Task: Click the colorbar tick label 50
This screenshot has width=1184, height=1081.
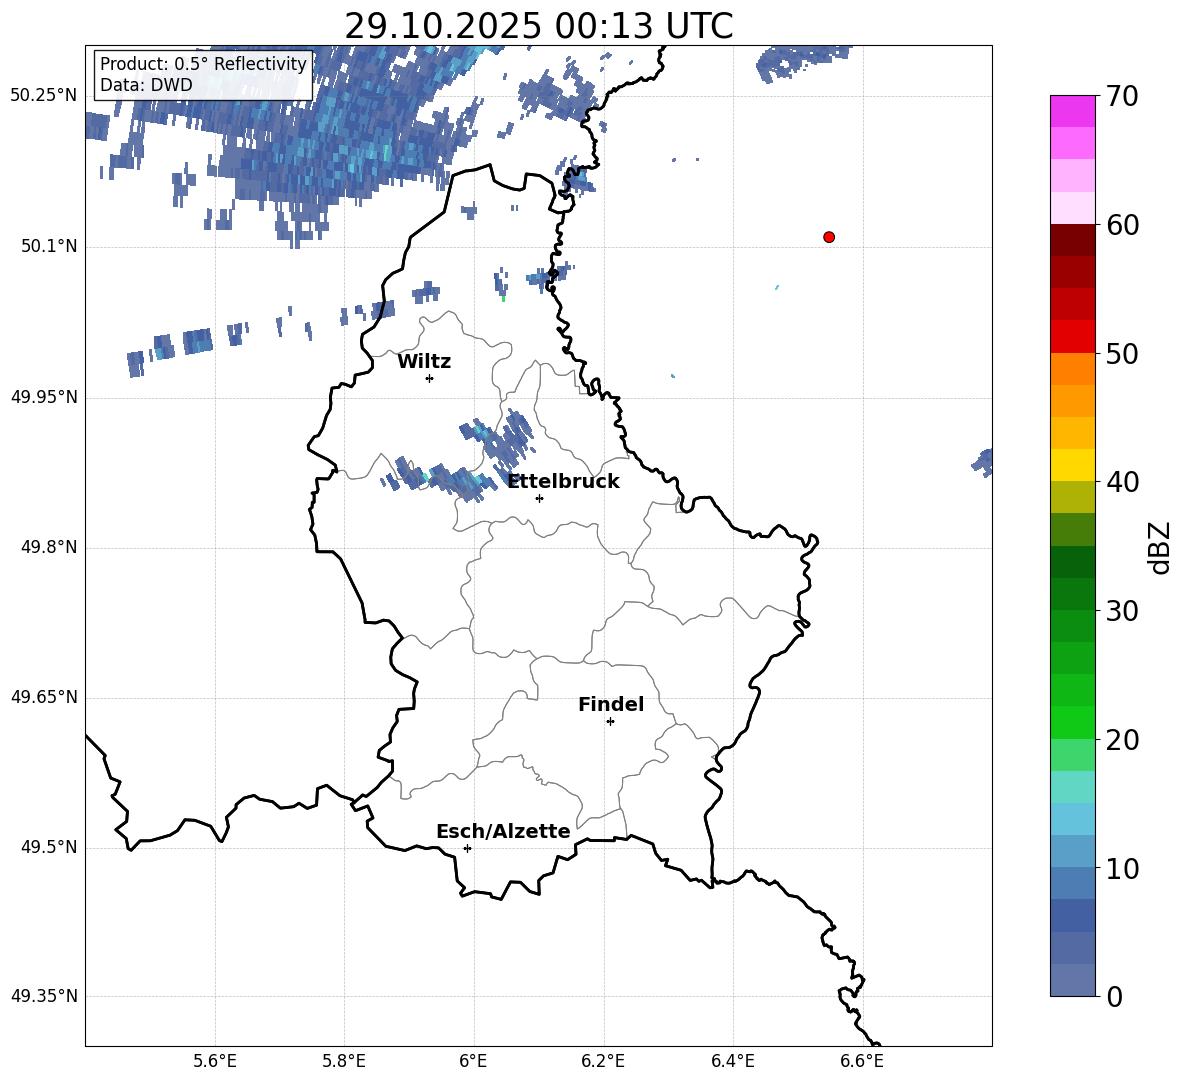Action: click(1122, 354)
